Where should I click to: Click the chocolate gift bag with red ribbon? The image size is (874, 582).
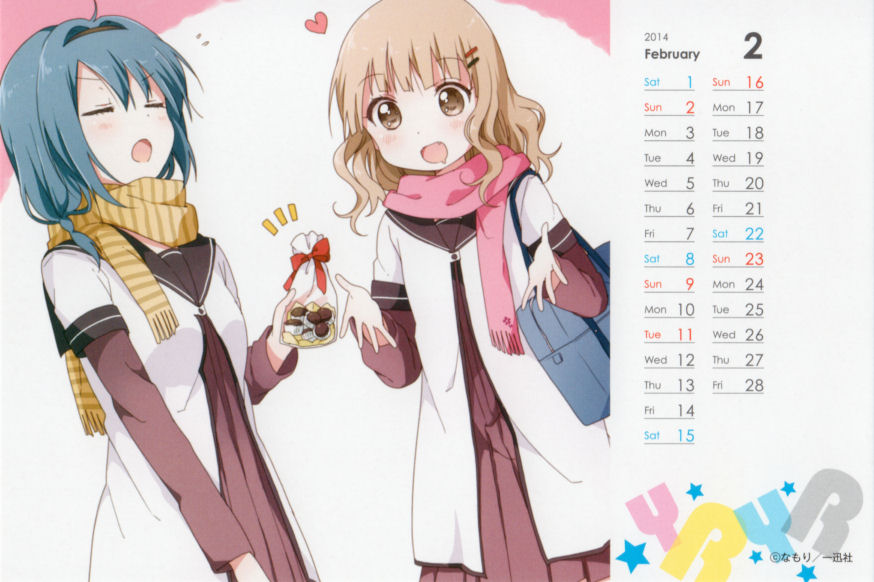308,290
